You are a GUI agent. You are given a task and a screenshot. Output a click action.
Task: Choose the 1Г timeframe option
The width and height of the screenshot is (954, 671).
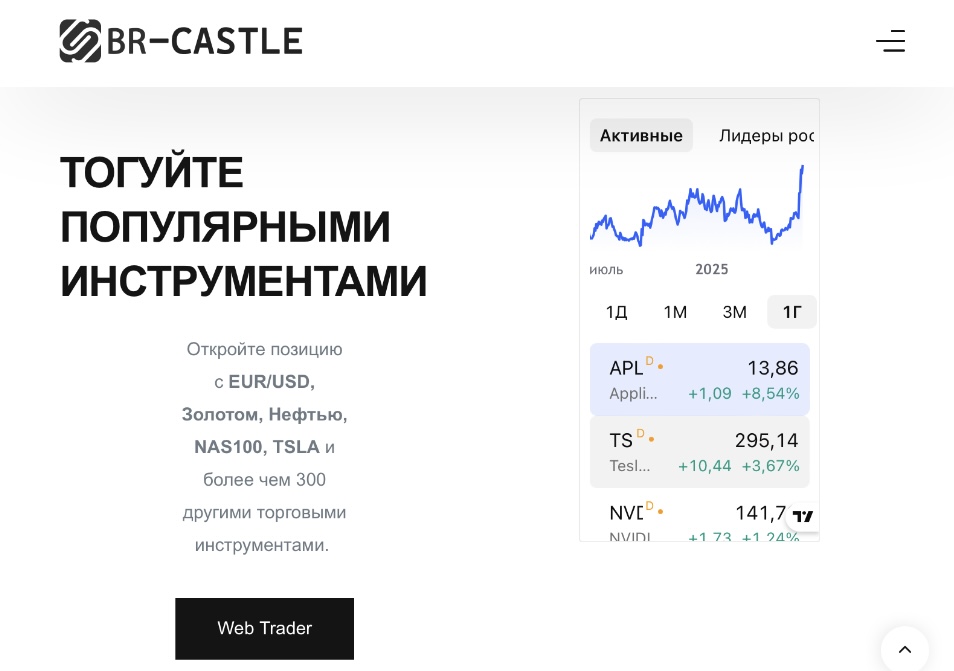tap(792, 312)
